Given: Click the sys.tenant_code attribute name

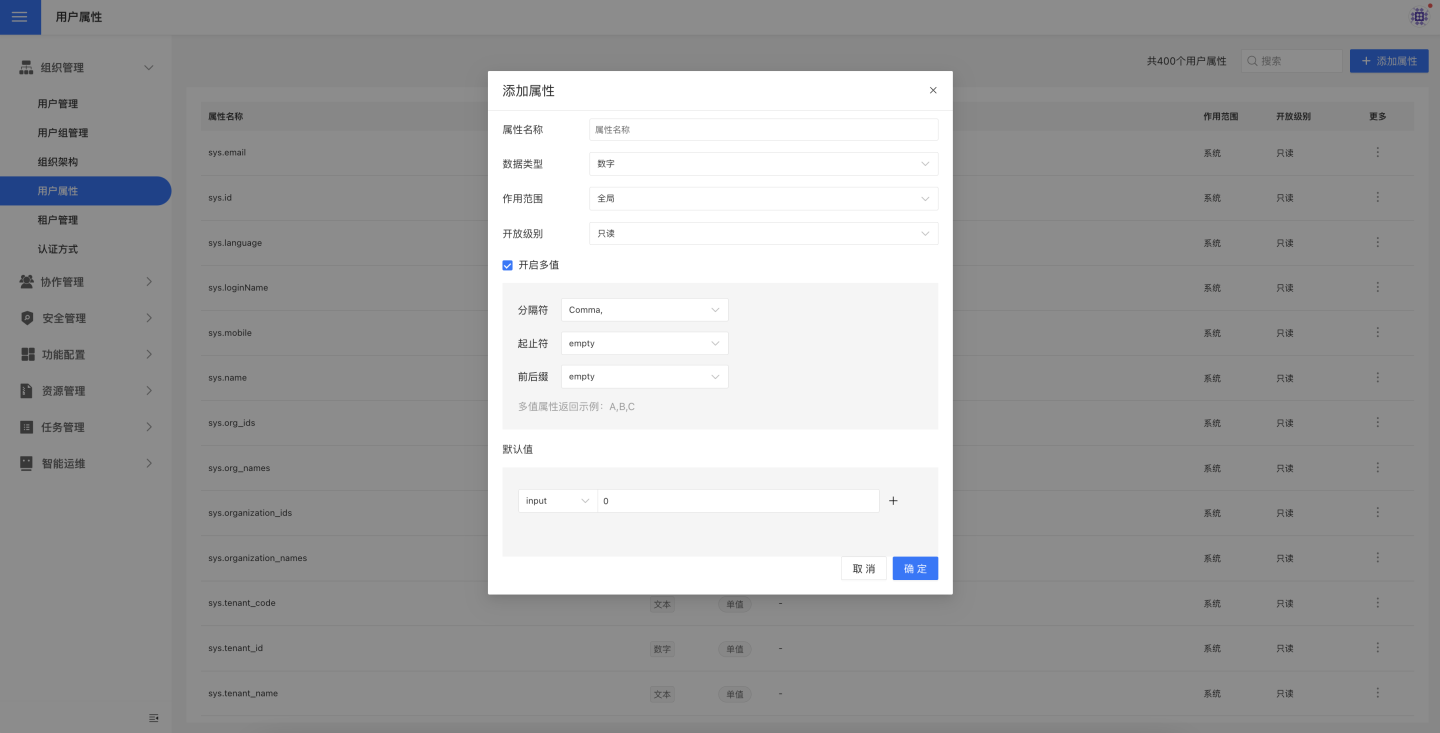Looking at the screenshot, I should pos(242,603).
